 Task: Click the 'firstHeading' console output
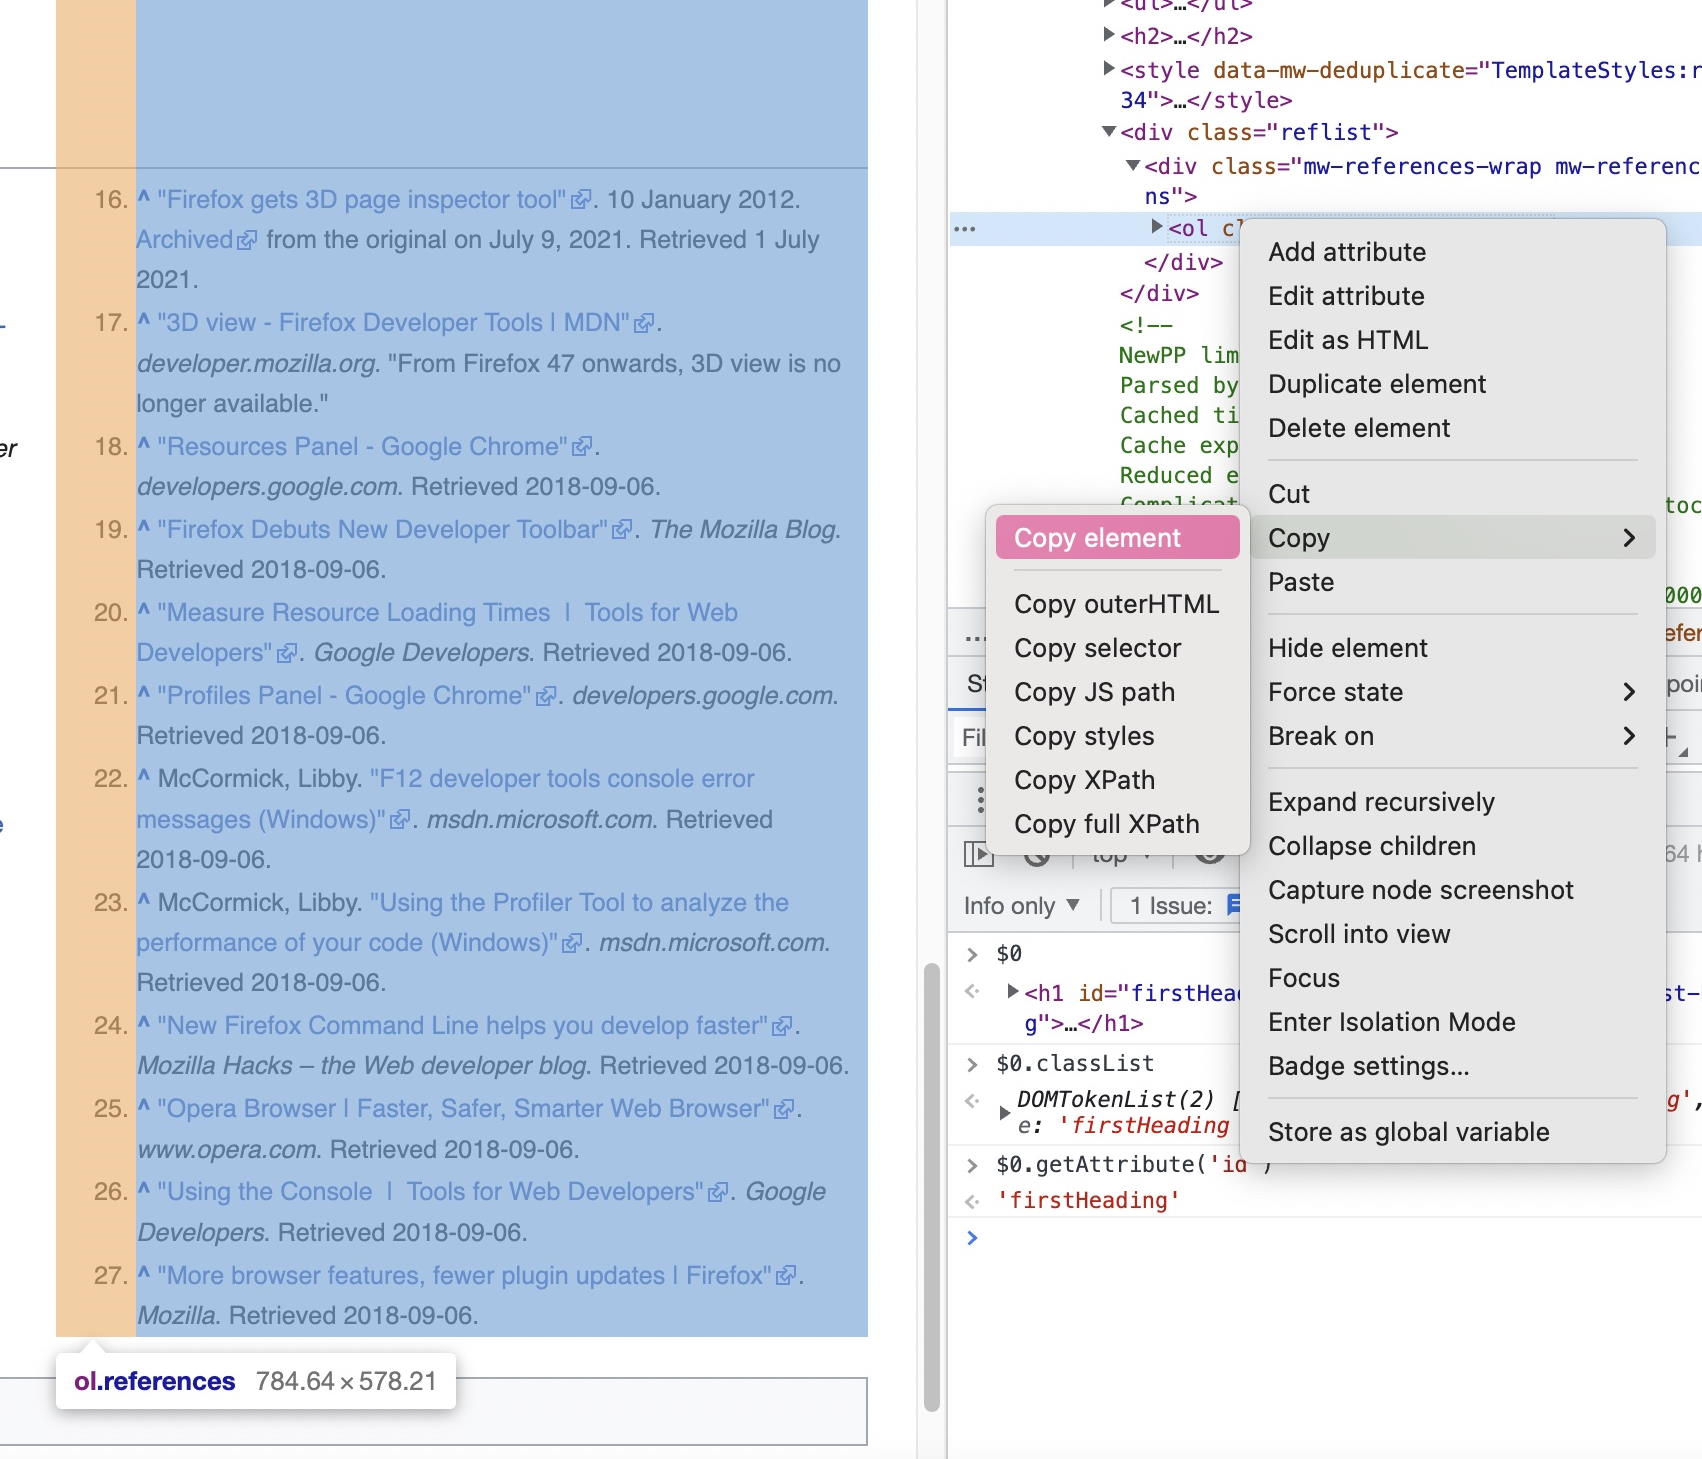point(1089,1200)
